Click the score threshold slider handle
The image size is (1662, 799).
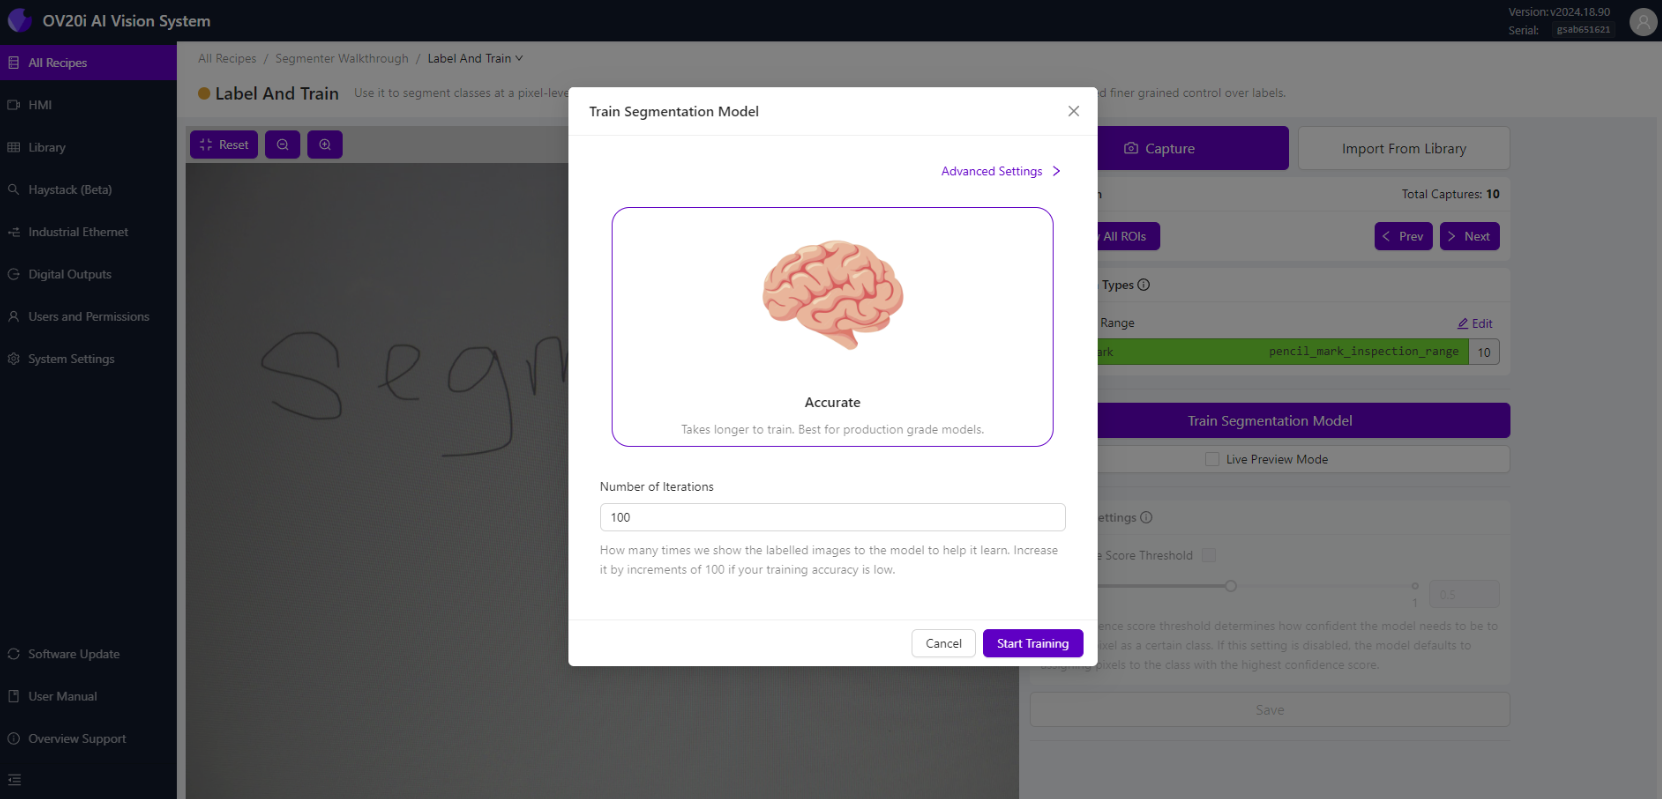click(1231, 586)
